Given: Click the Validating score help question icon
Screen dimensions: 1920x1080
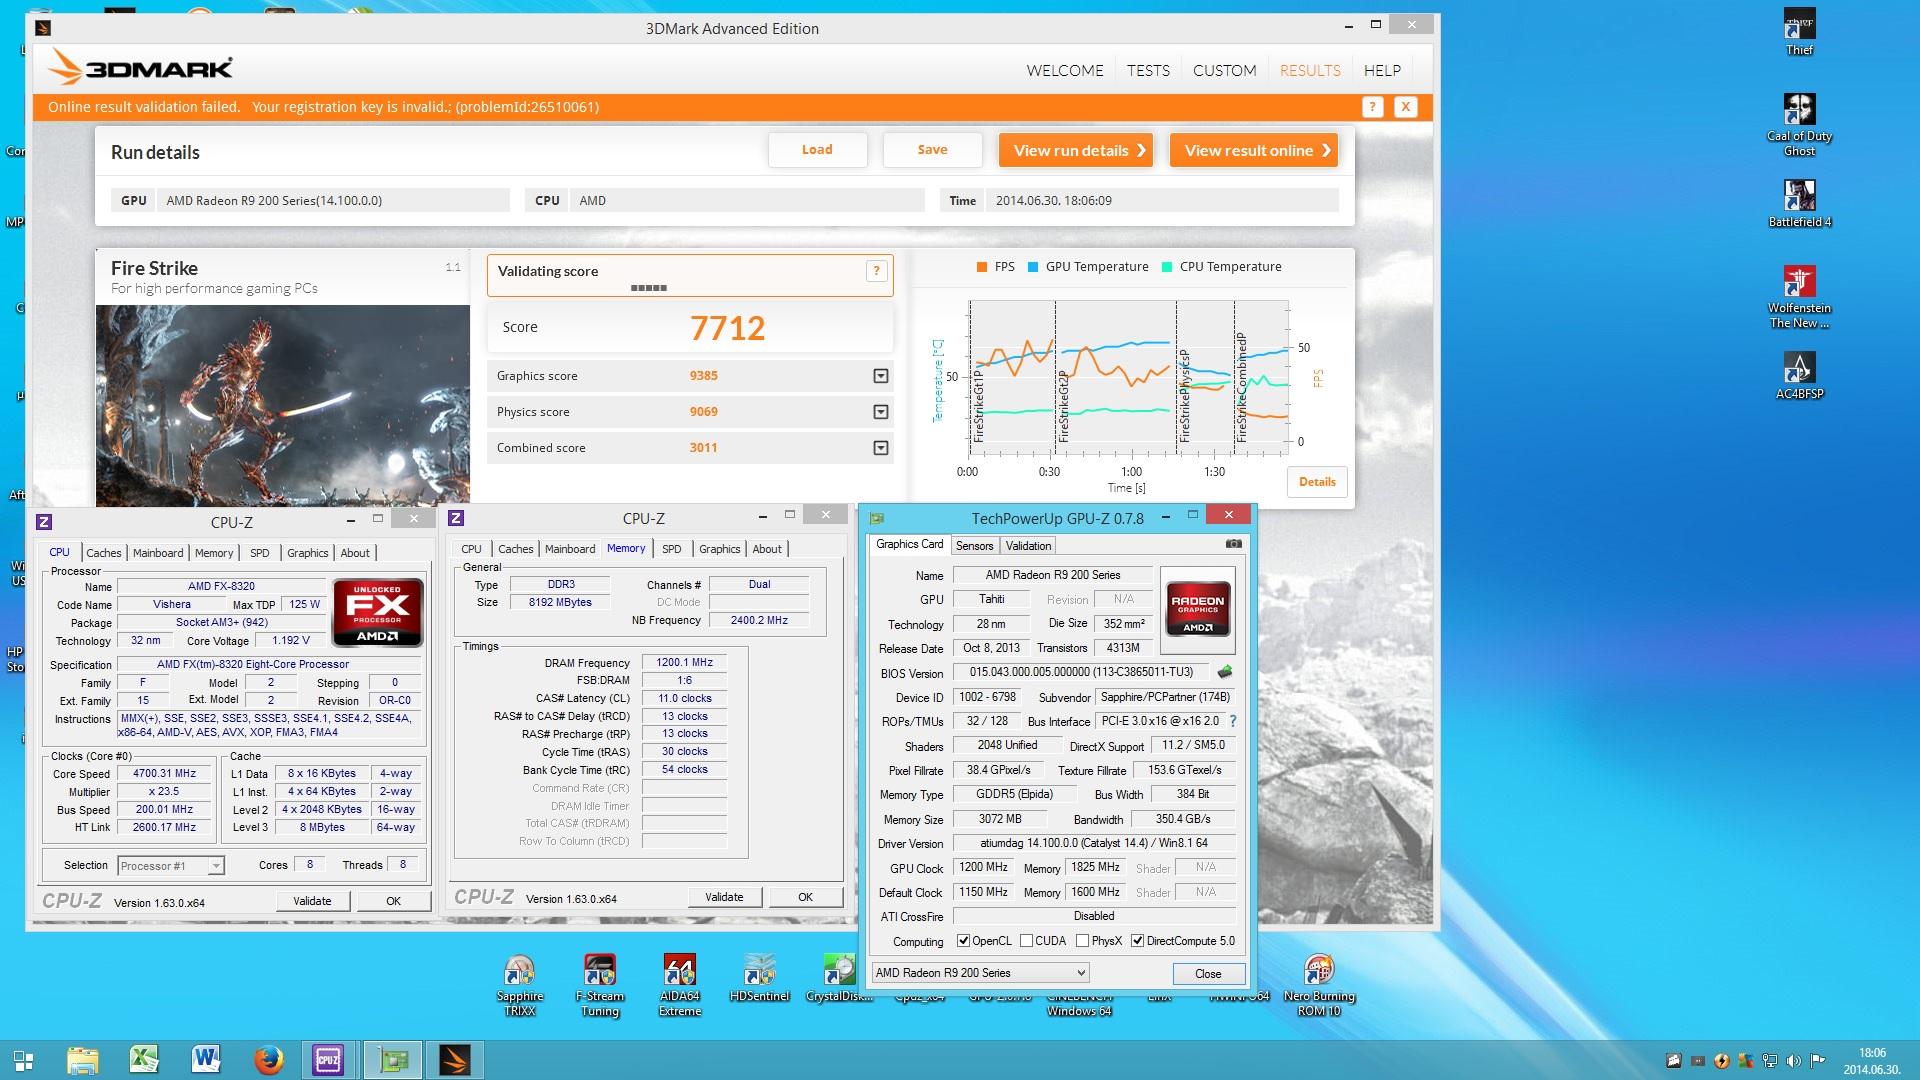Looking at the screenshot, I should [x=876, y=270].
